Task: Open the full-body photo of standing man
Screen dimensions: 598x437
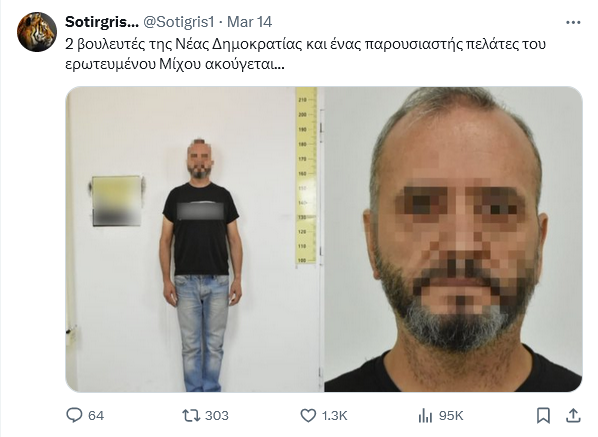Action: pos(194,239)
